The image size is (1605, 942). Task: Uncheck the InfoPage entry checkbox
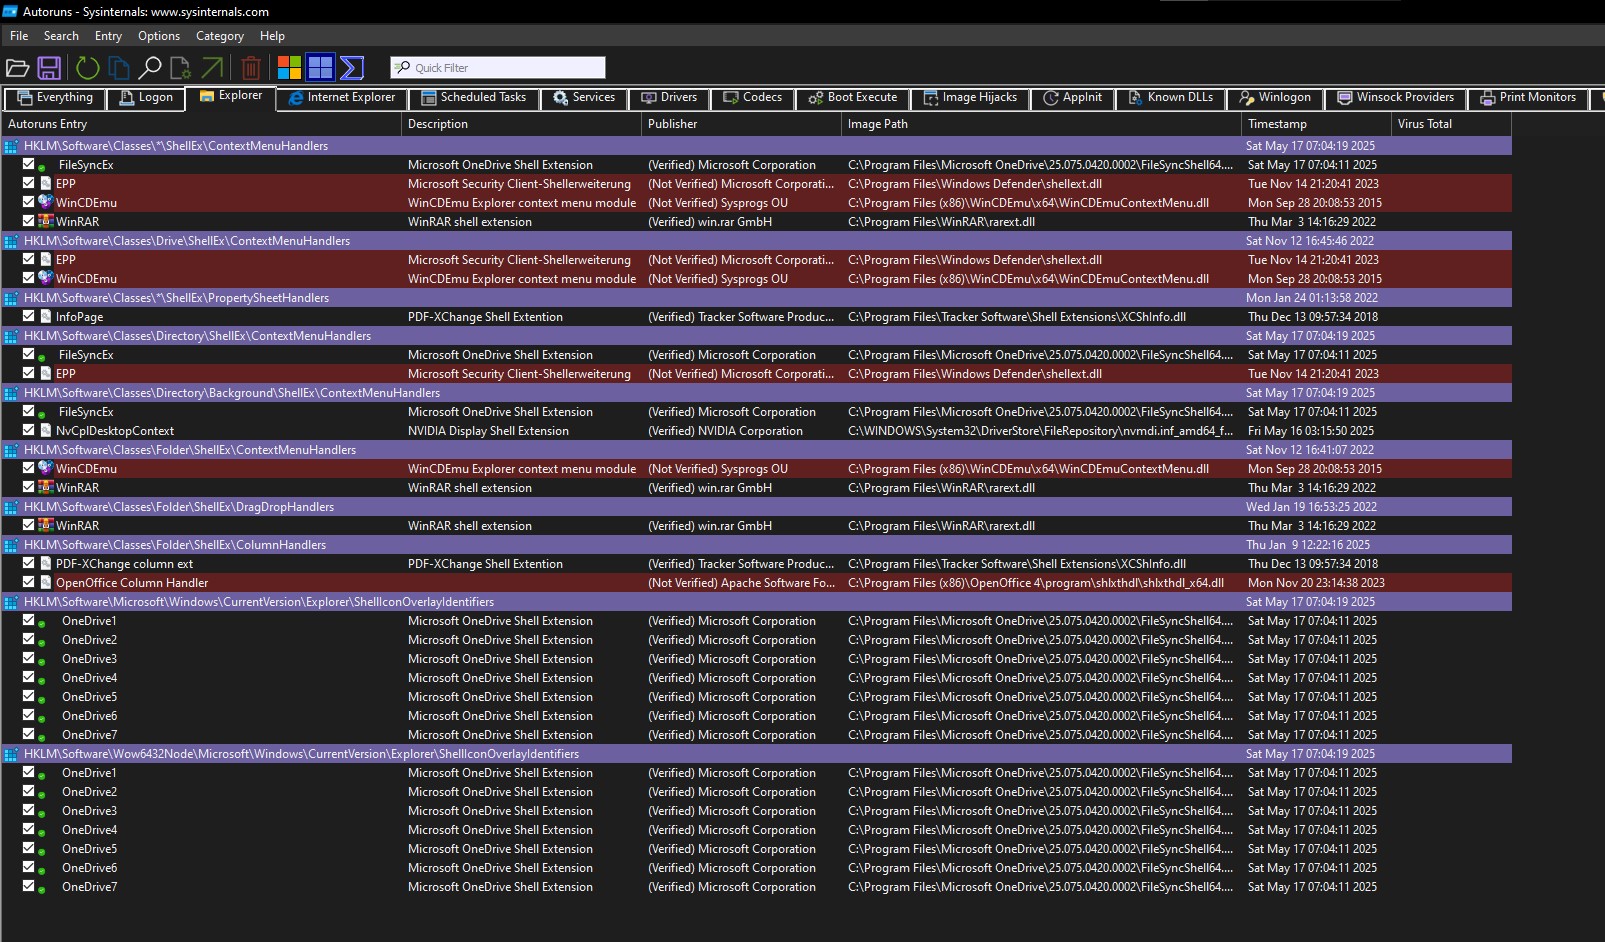[29, 316]
